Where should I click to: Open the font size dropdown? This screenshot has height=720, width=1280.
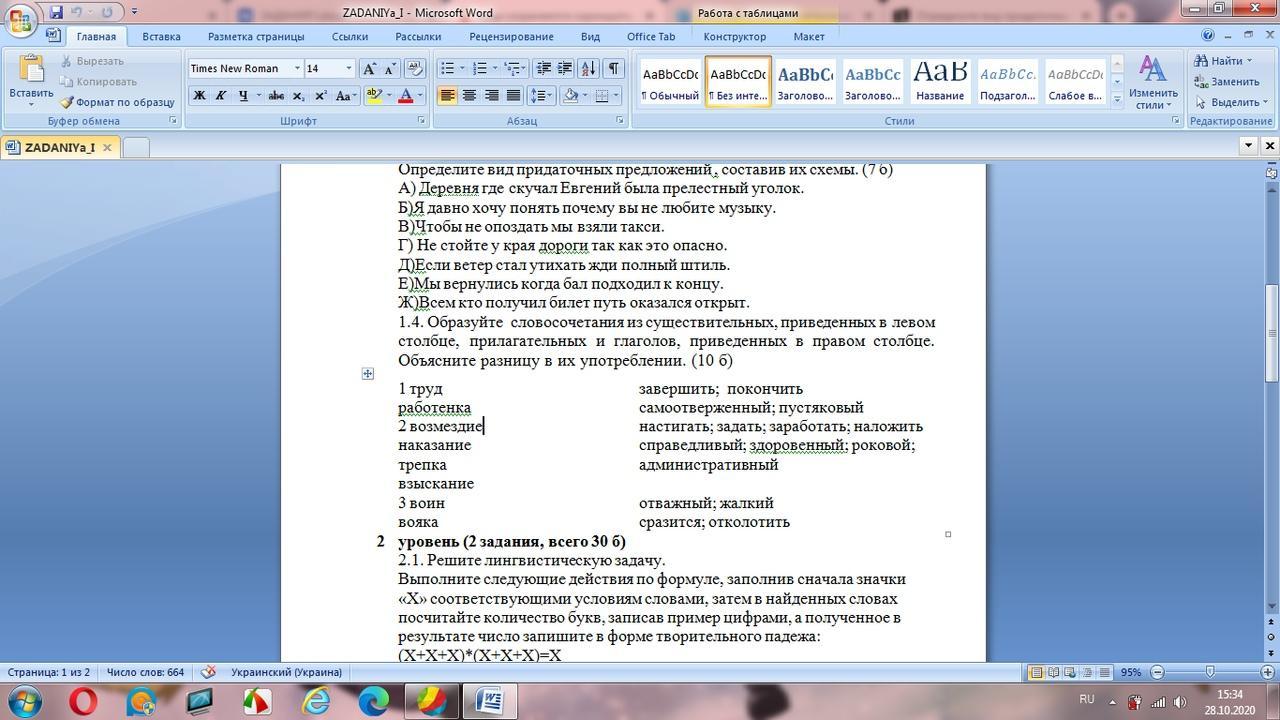[x=348, y=68]
